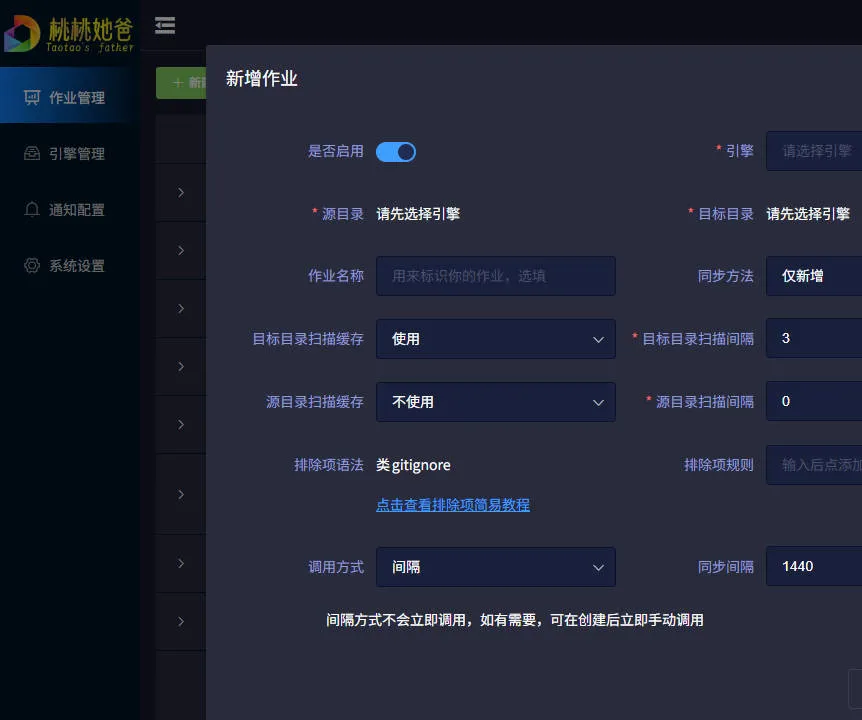The image size is (862, 720).
Task: Expand the first job row chevron
Action: click(x=182, y=192)
